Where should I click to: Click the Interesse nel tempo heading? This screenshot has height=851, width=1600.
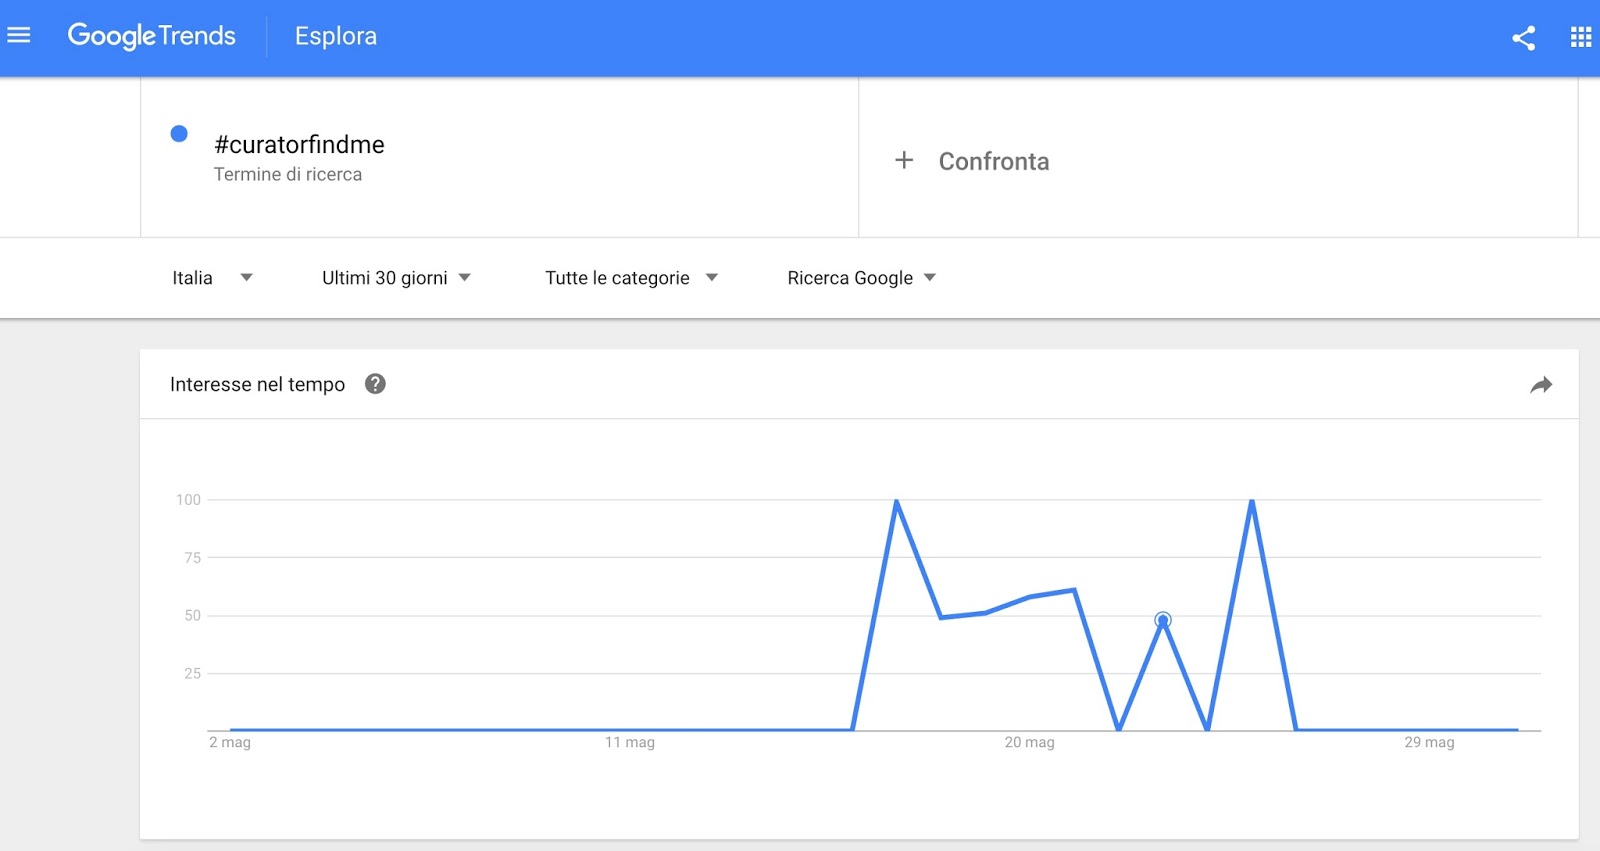tap(257, 385)
